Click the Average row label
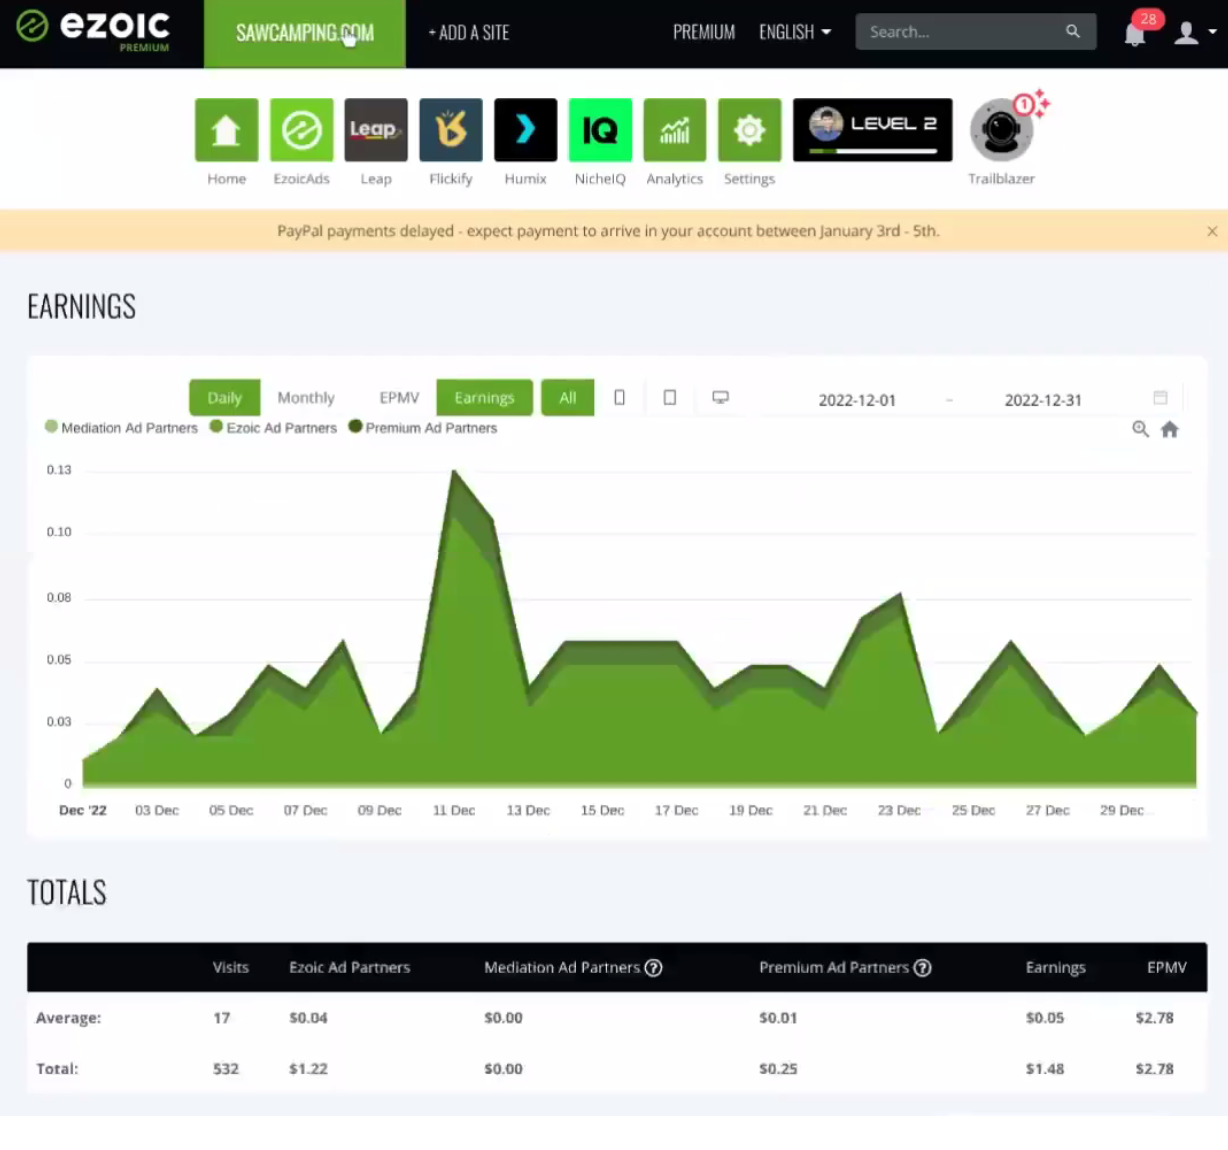The image size is (1228, 1150). [x=68, y=1017]
